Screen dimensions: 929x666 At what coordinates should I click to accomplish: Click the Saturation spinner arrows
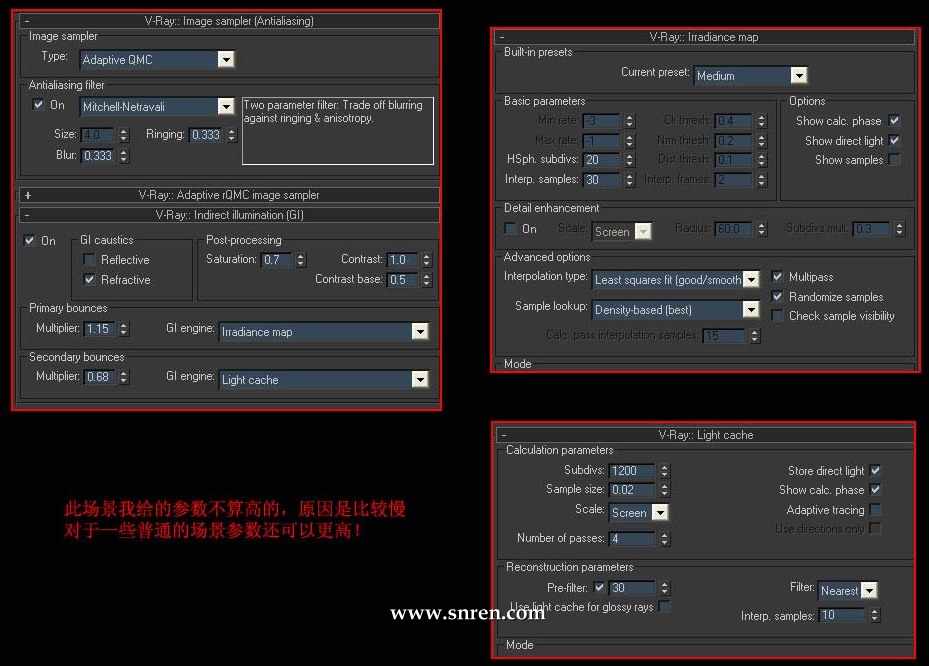click(300, 260)
